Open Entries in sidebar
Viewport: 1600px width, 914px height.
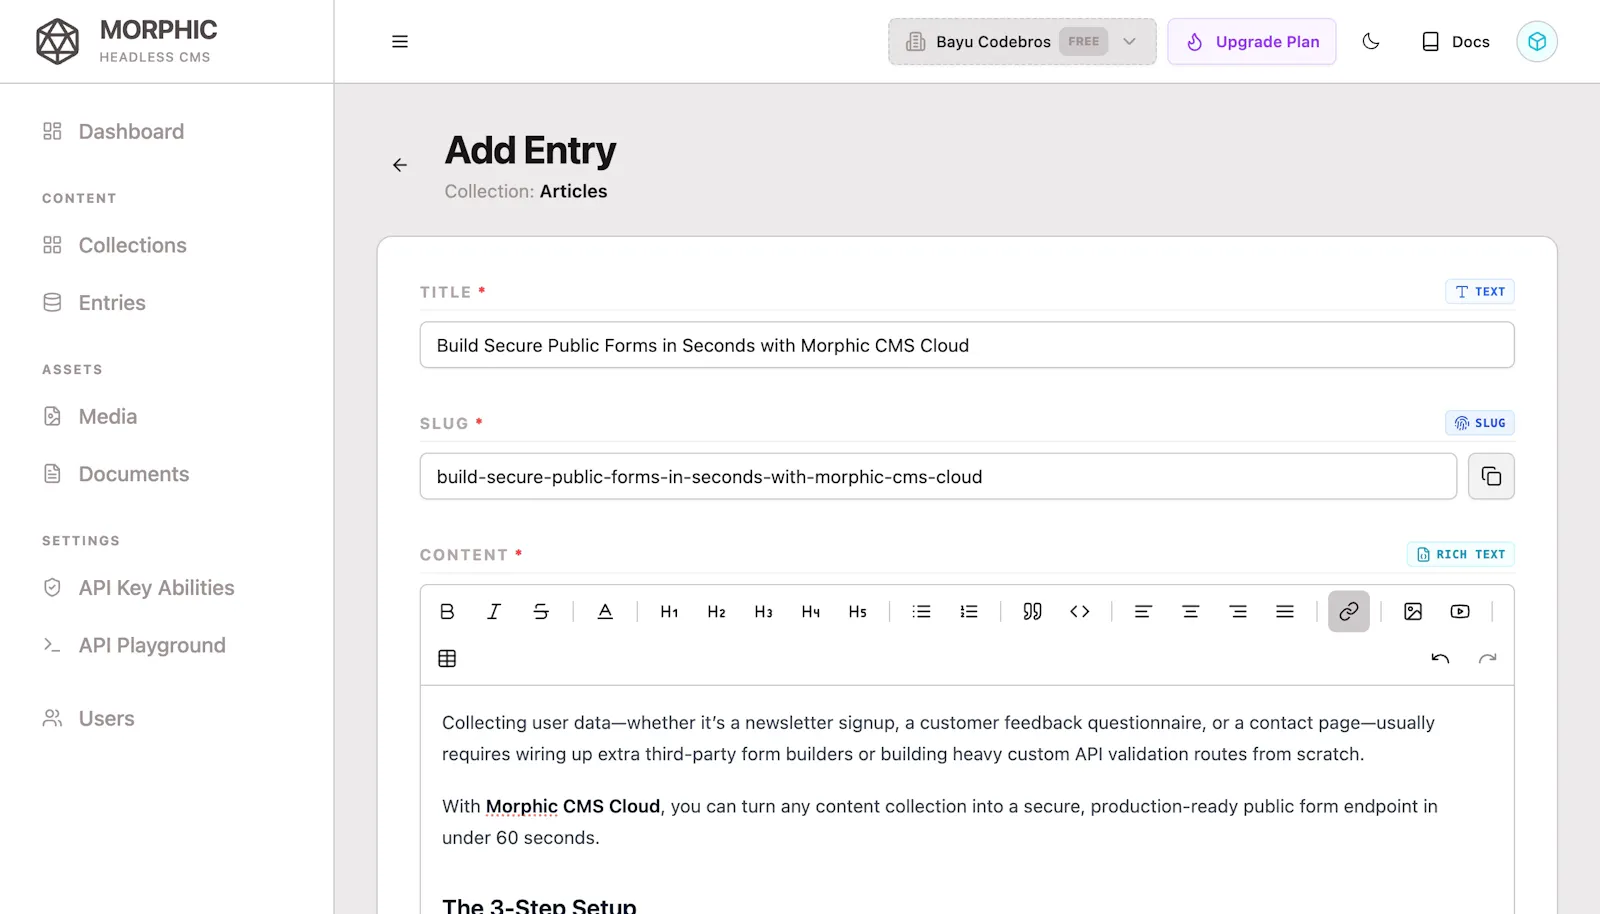point(94,302)
